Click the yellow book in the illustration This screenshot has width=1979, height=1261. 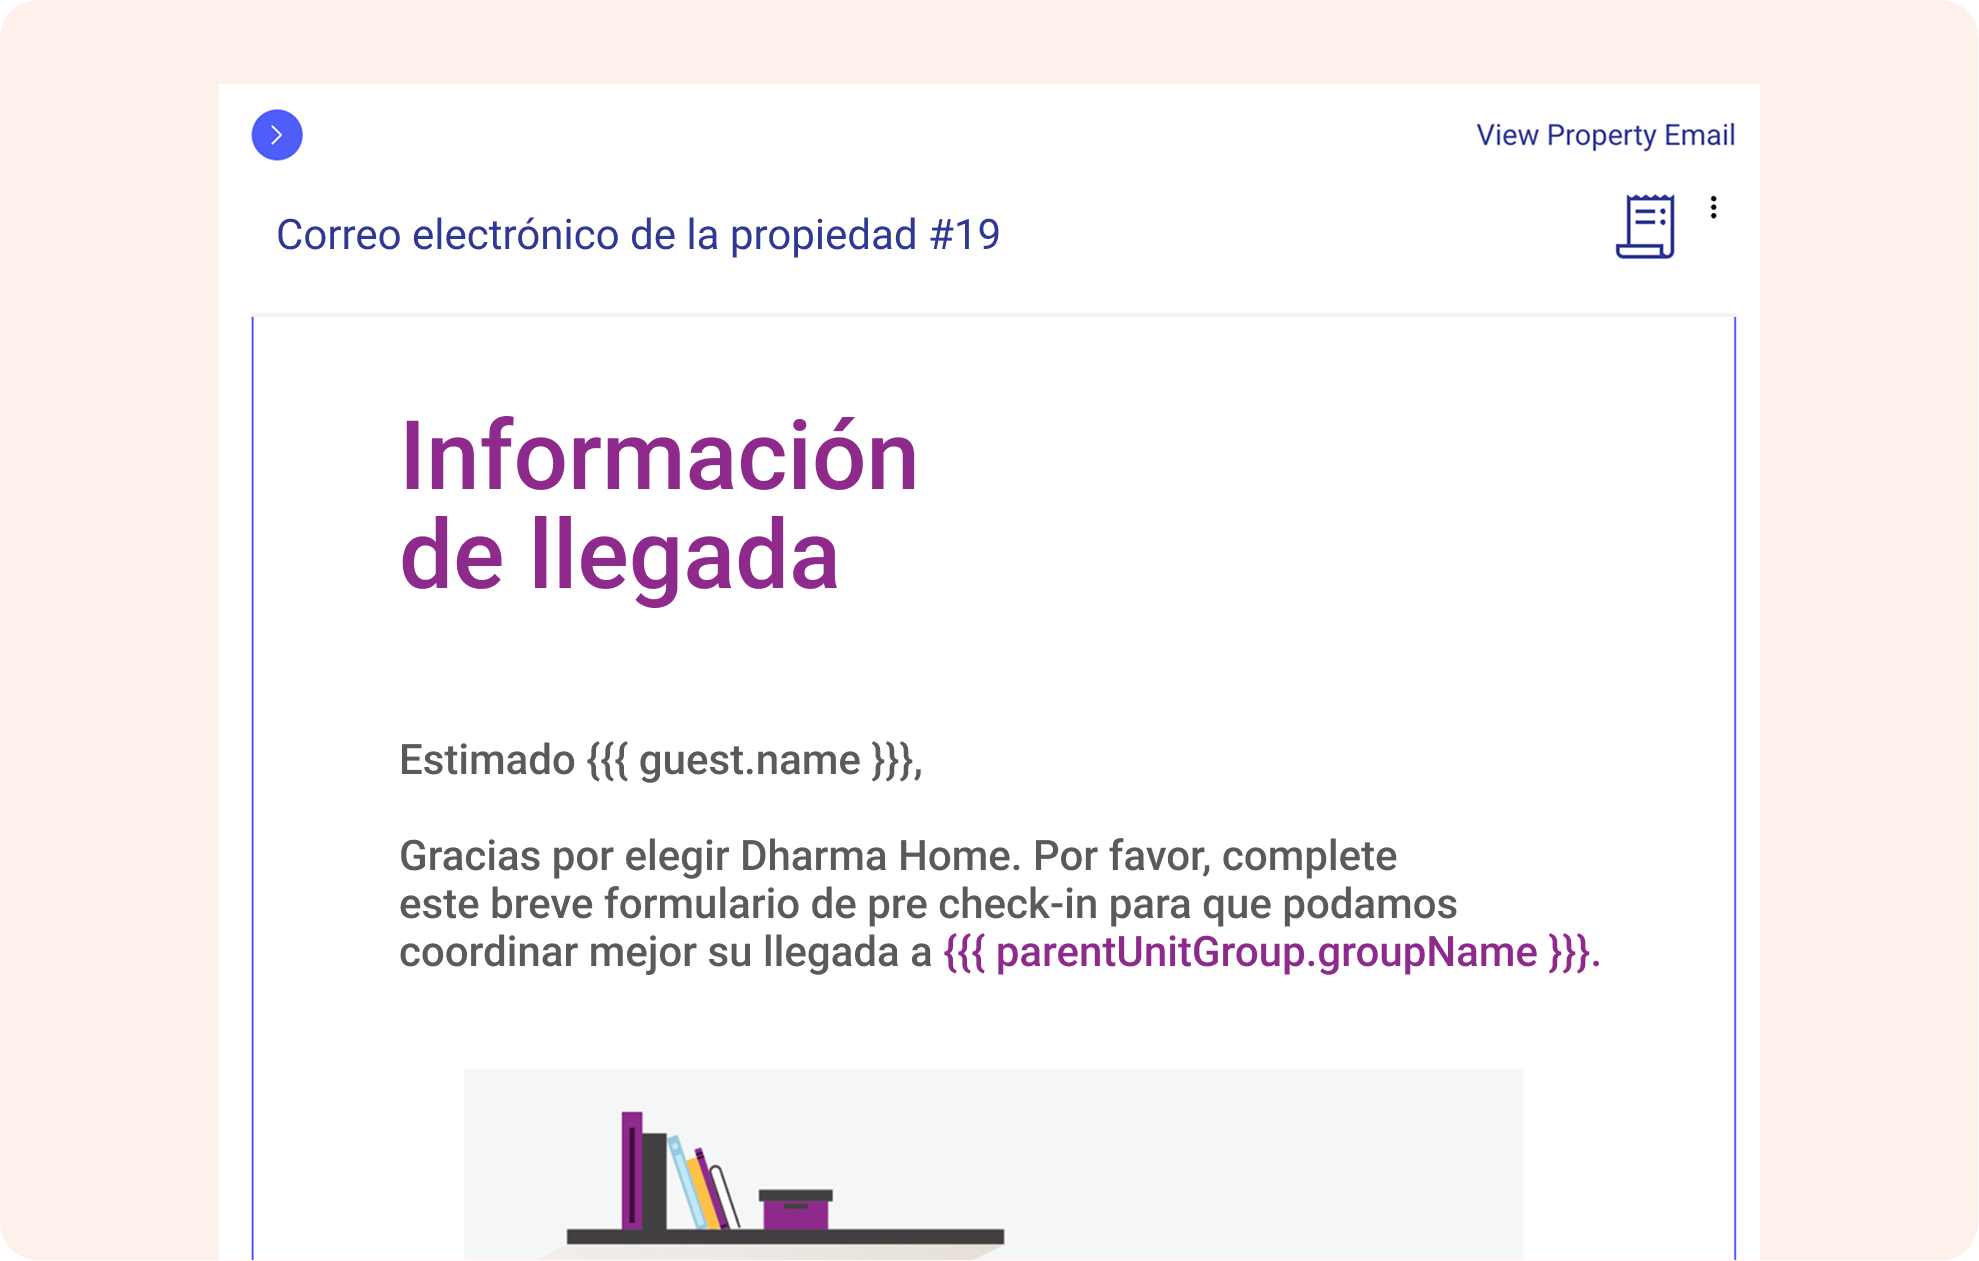(703, 1195)
